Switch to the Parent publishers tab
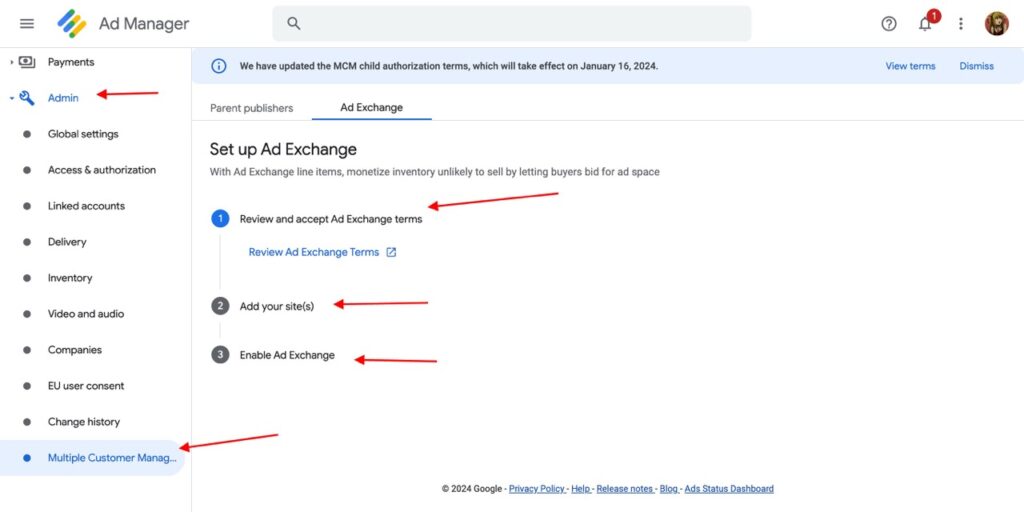The height and width of the screenshot is (512, 1024). (252, 108)
